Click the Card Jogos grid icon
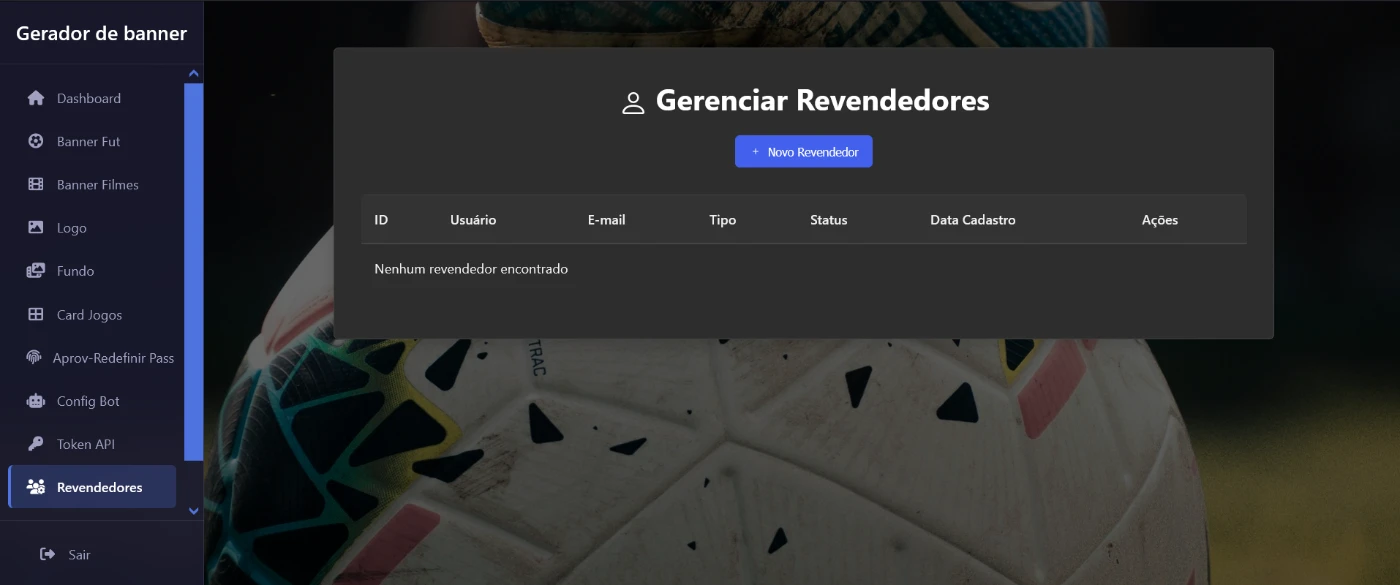Screen dimensions: 1400x585 click(36, 314)
